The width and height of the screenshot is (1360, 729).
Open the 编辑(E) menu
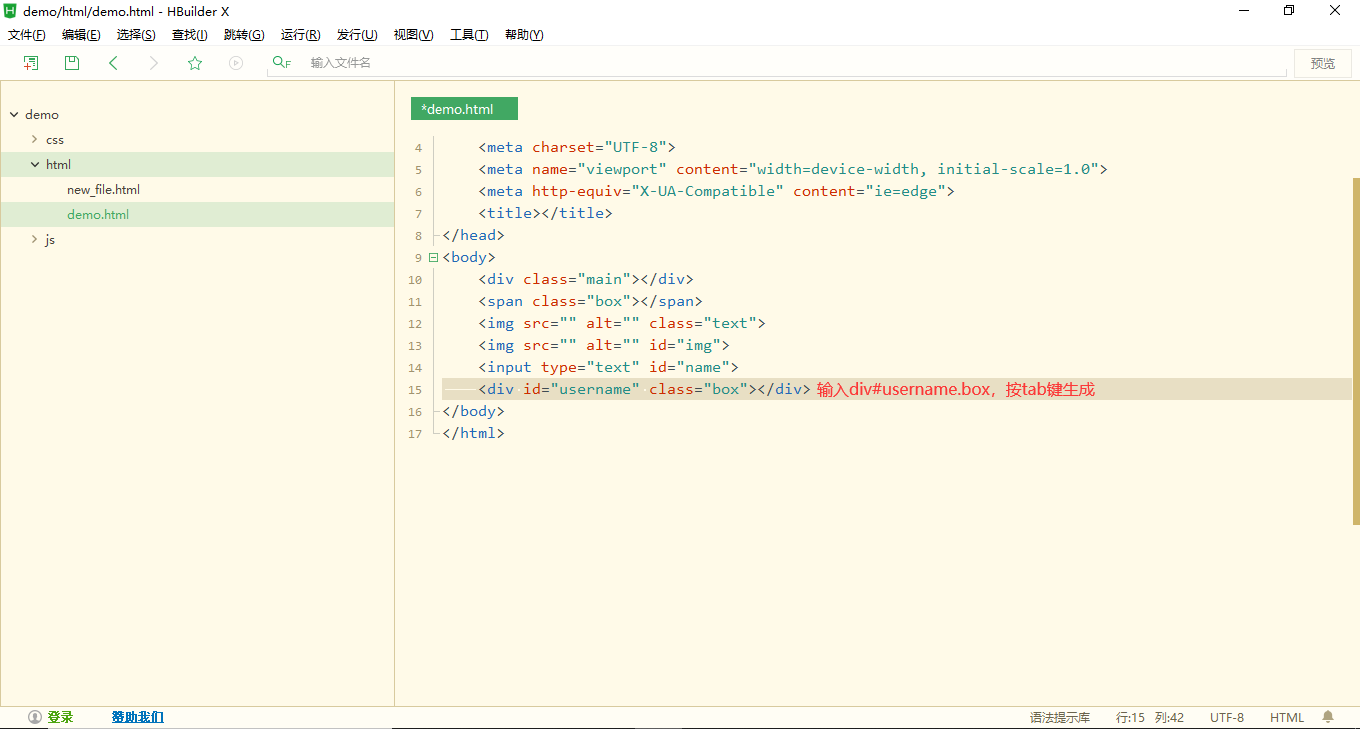pyautogui.click(x=81, y=35)
